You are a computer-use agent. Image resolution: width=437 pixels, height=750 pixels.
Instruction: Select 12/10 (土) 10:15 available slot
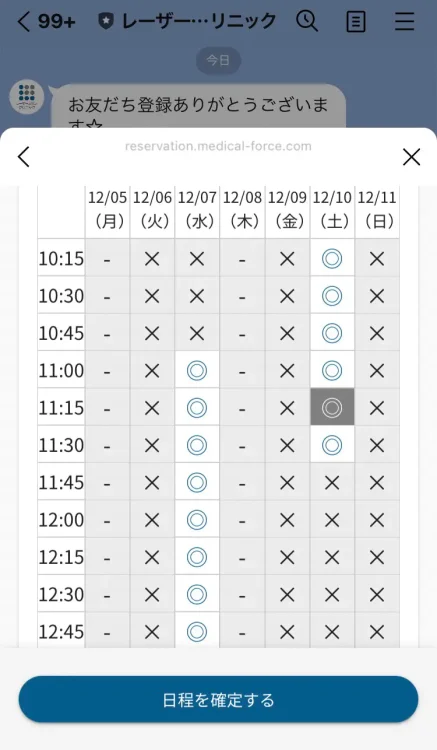[x=332, y=259]
